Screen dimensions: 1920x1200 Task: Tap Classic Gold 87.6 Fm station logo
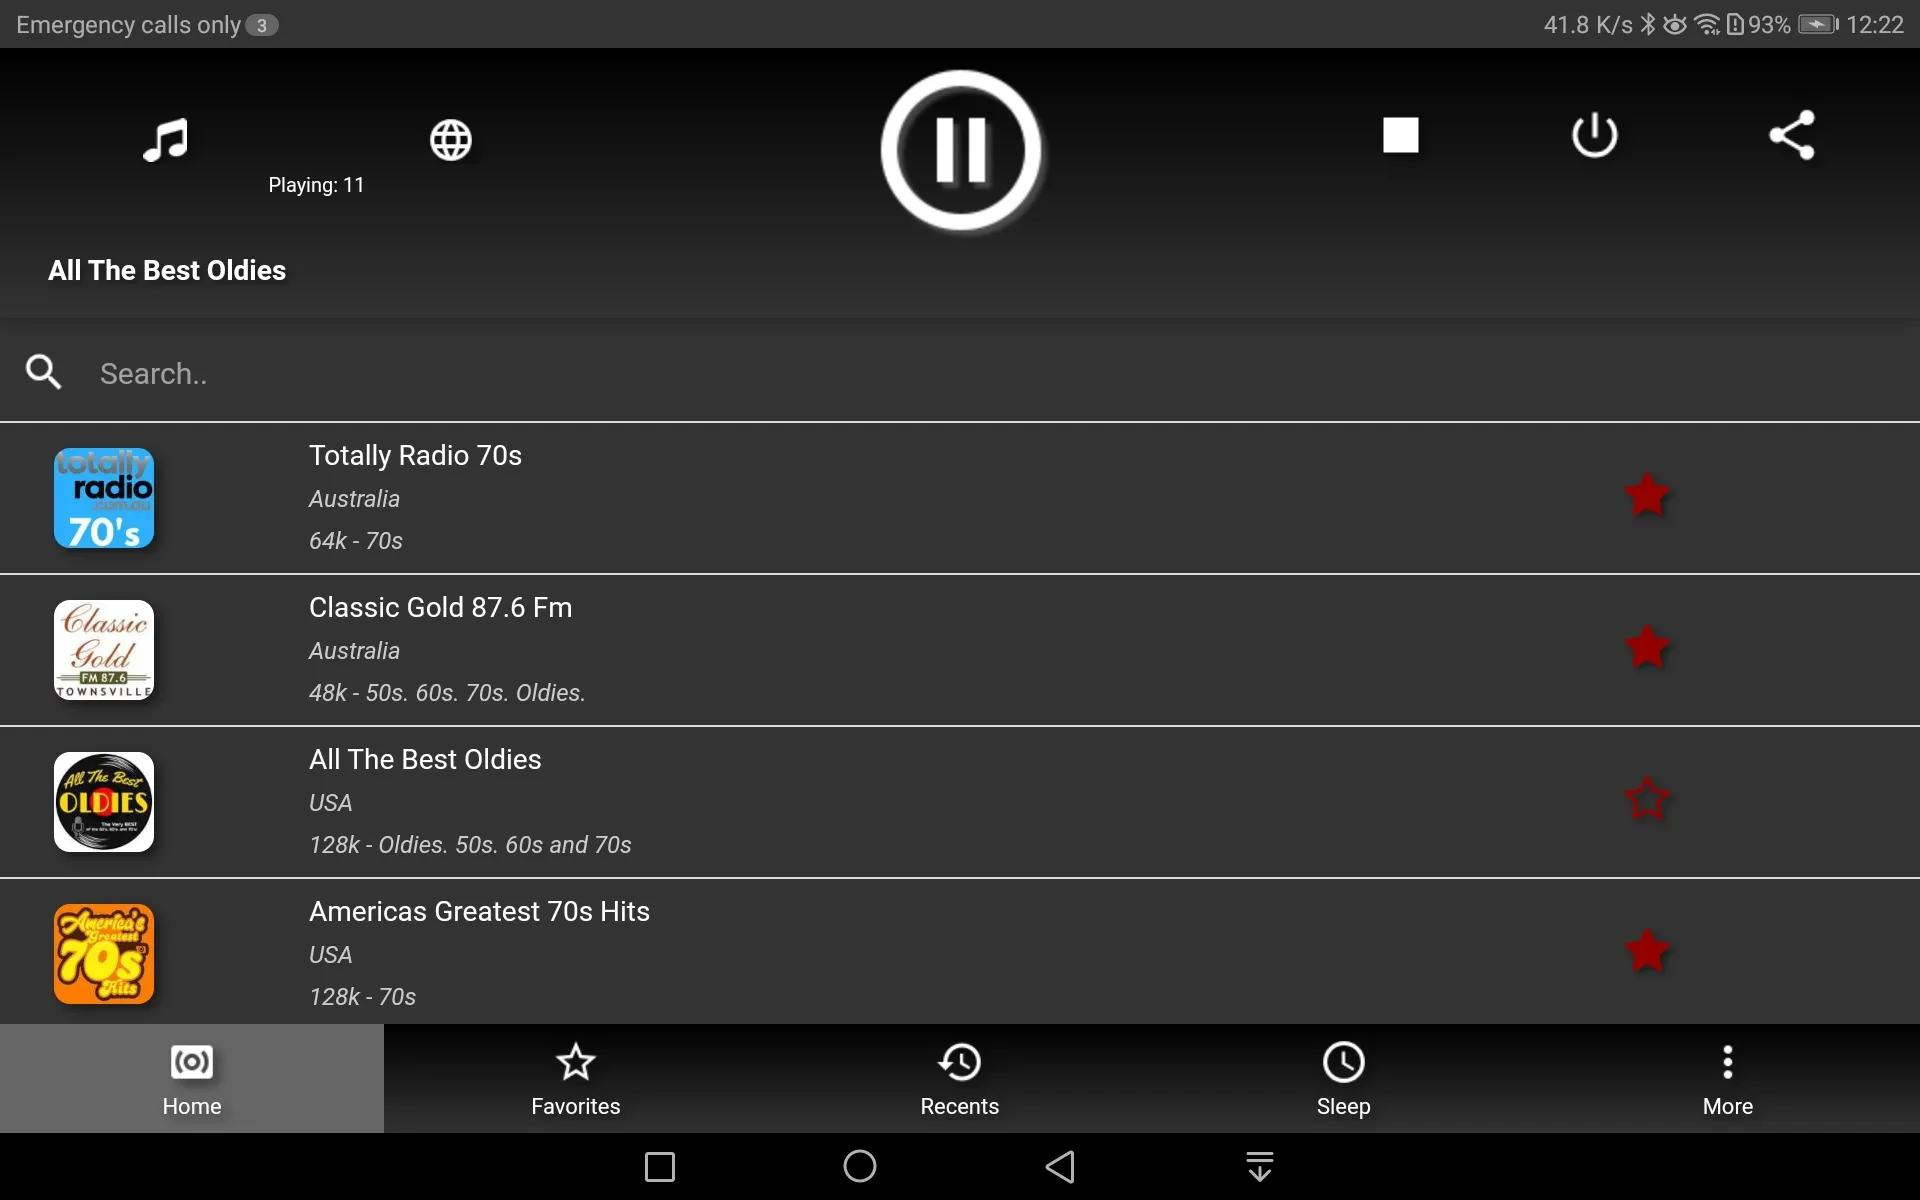pos(104,650)
